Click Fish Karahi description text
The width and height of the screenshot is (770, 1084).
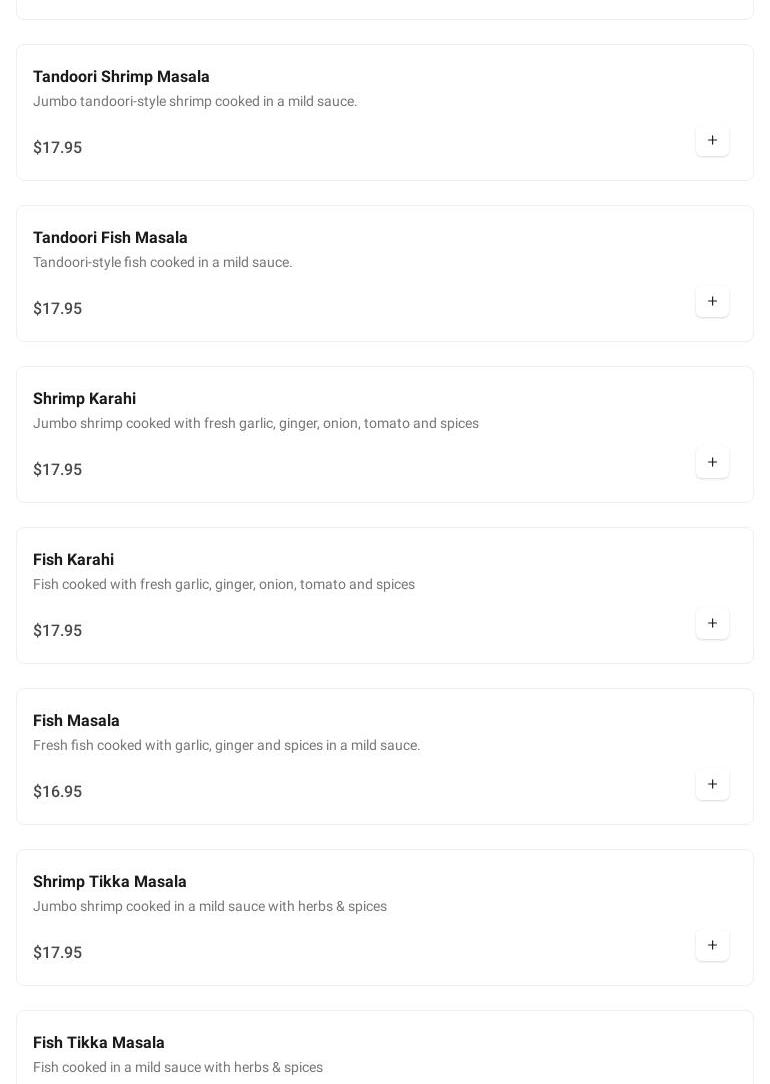pyautogui.click(x=224, y=585)
